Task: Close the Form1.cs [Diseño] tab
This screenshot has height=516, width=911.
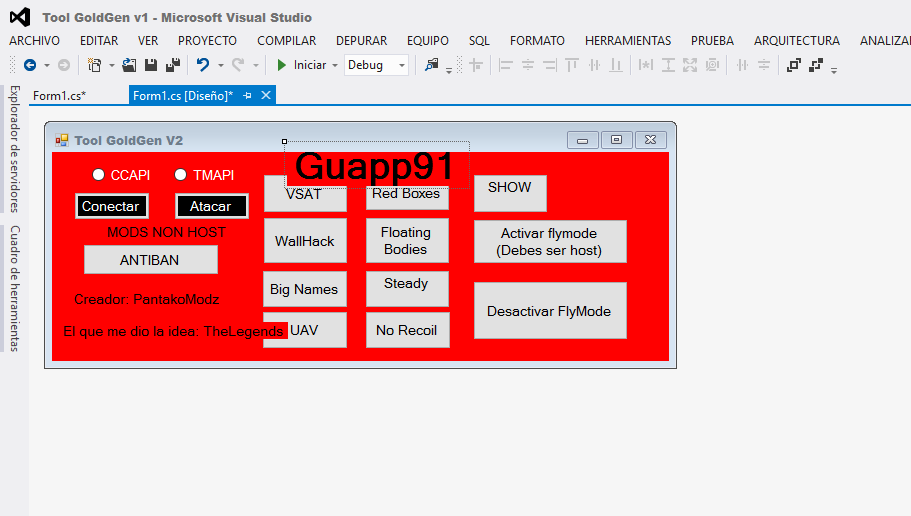Action: click(266, 95)
